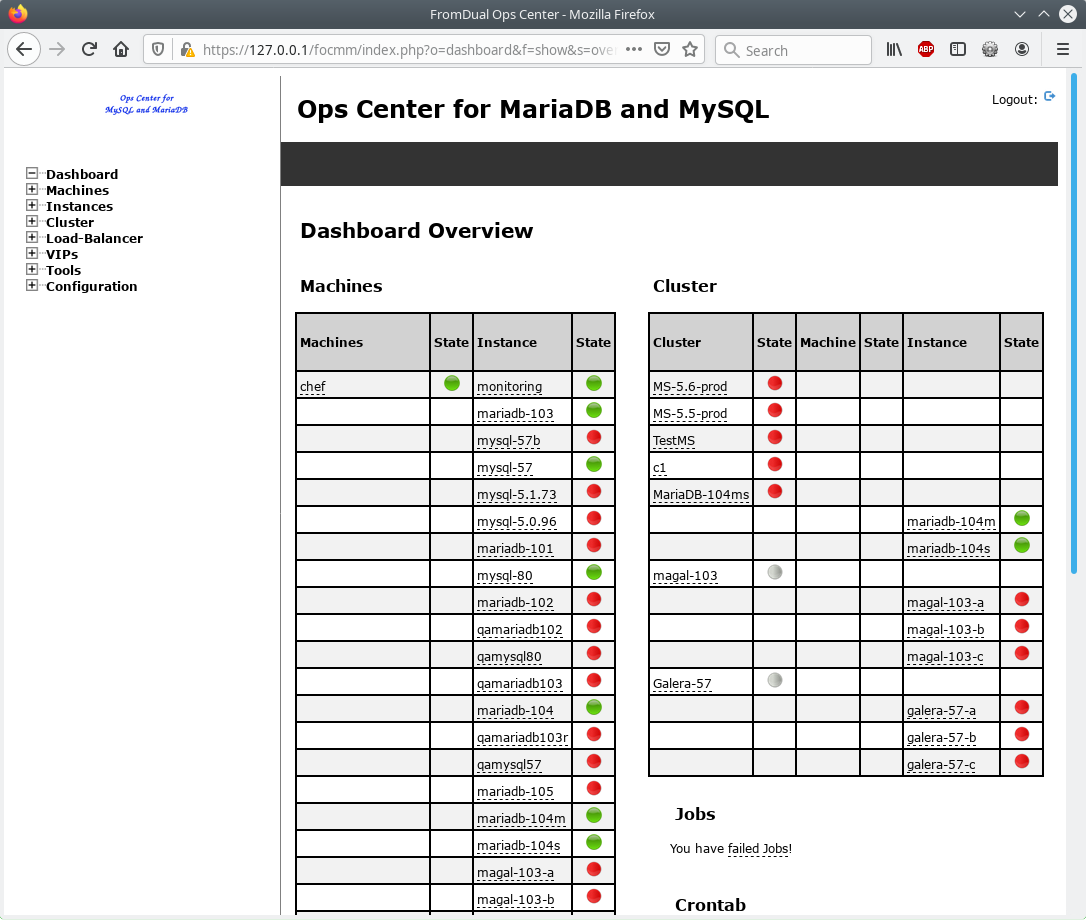This screenshot has width=1086, height=920.
Task: Open the Machines menu item
Action: point(78,190)
